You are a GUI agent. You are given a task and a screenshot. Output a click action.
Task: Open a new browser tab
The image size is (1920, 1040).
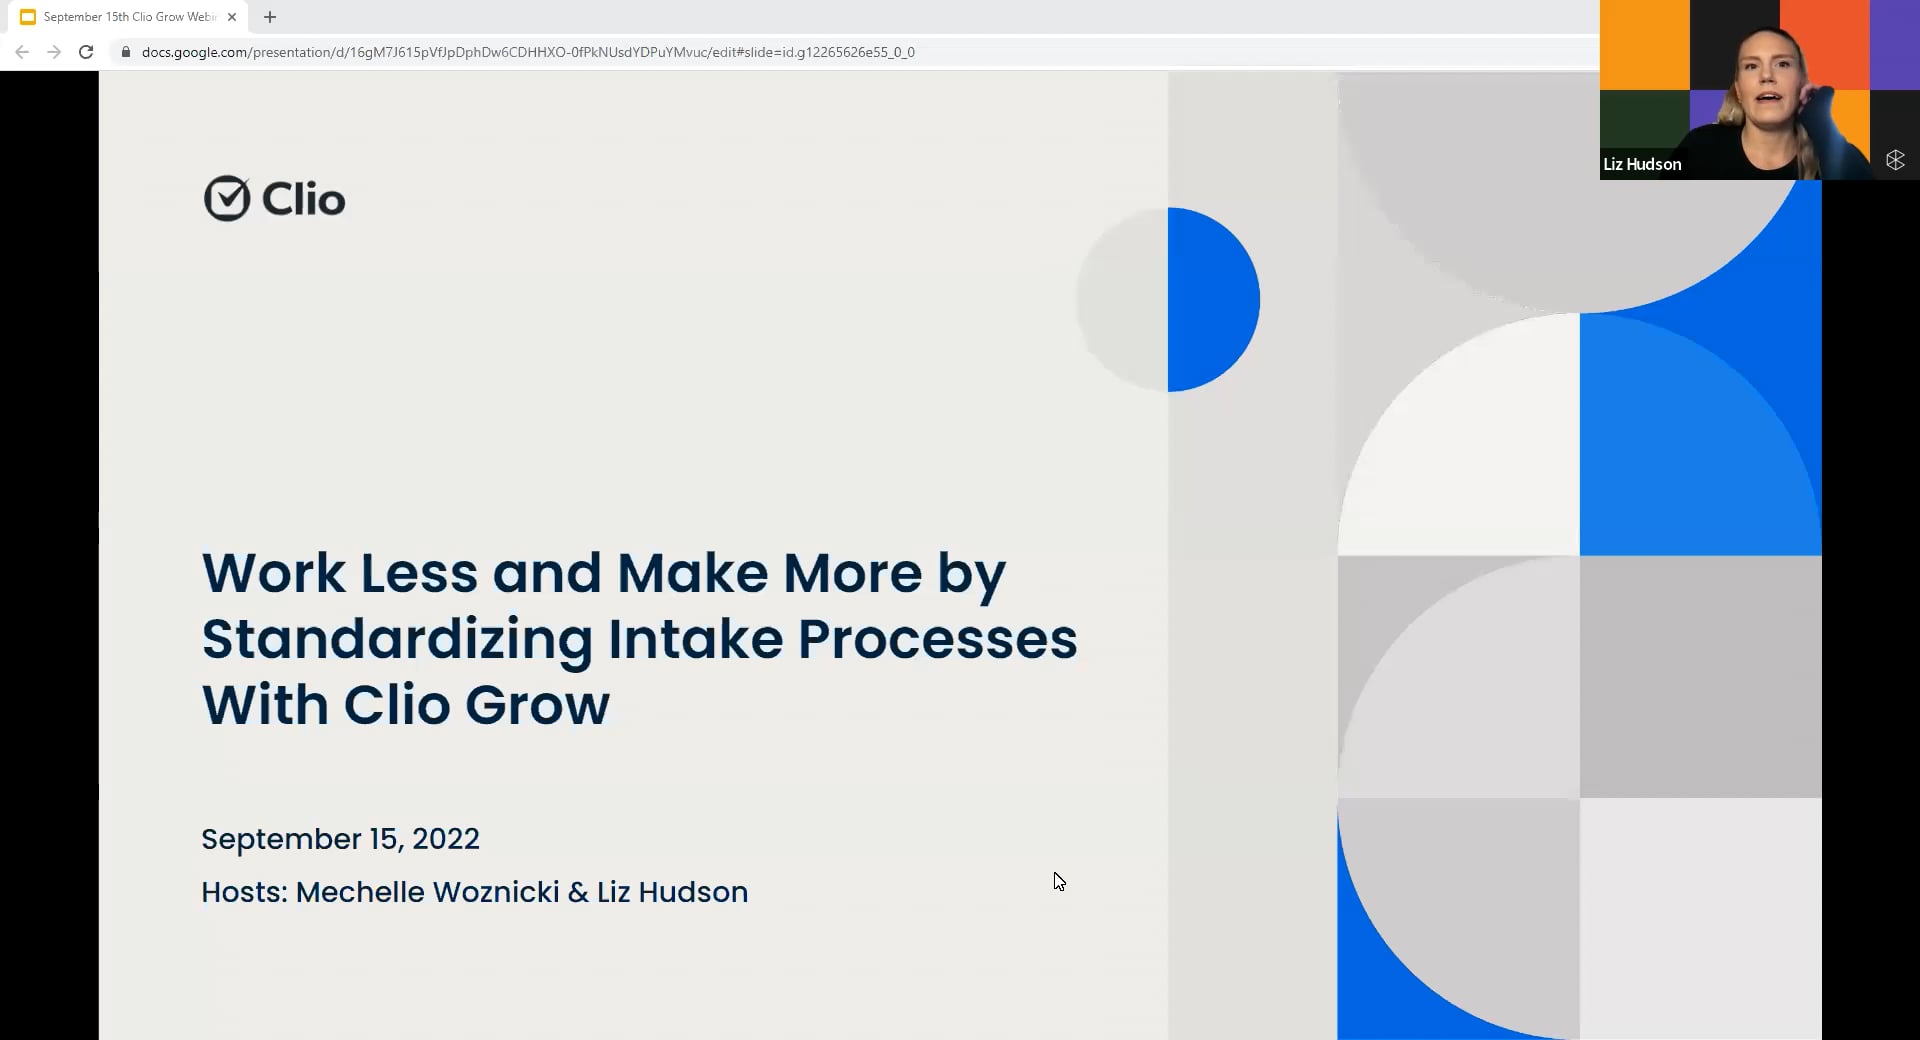(x=268, y=17)
